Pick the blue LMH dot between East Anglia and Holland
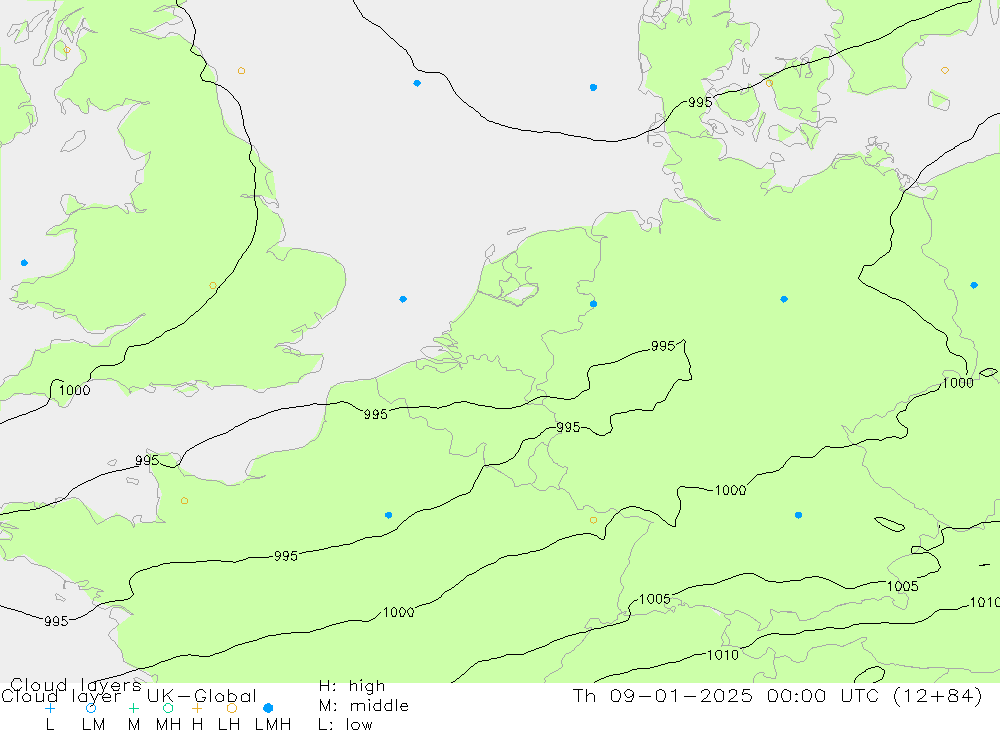Viewport: 1000px width, 733px height. [x=403, y=299]
